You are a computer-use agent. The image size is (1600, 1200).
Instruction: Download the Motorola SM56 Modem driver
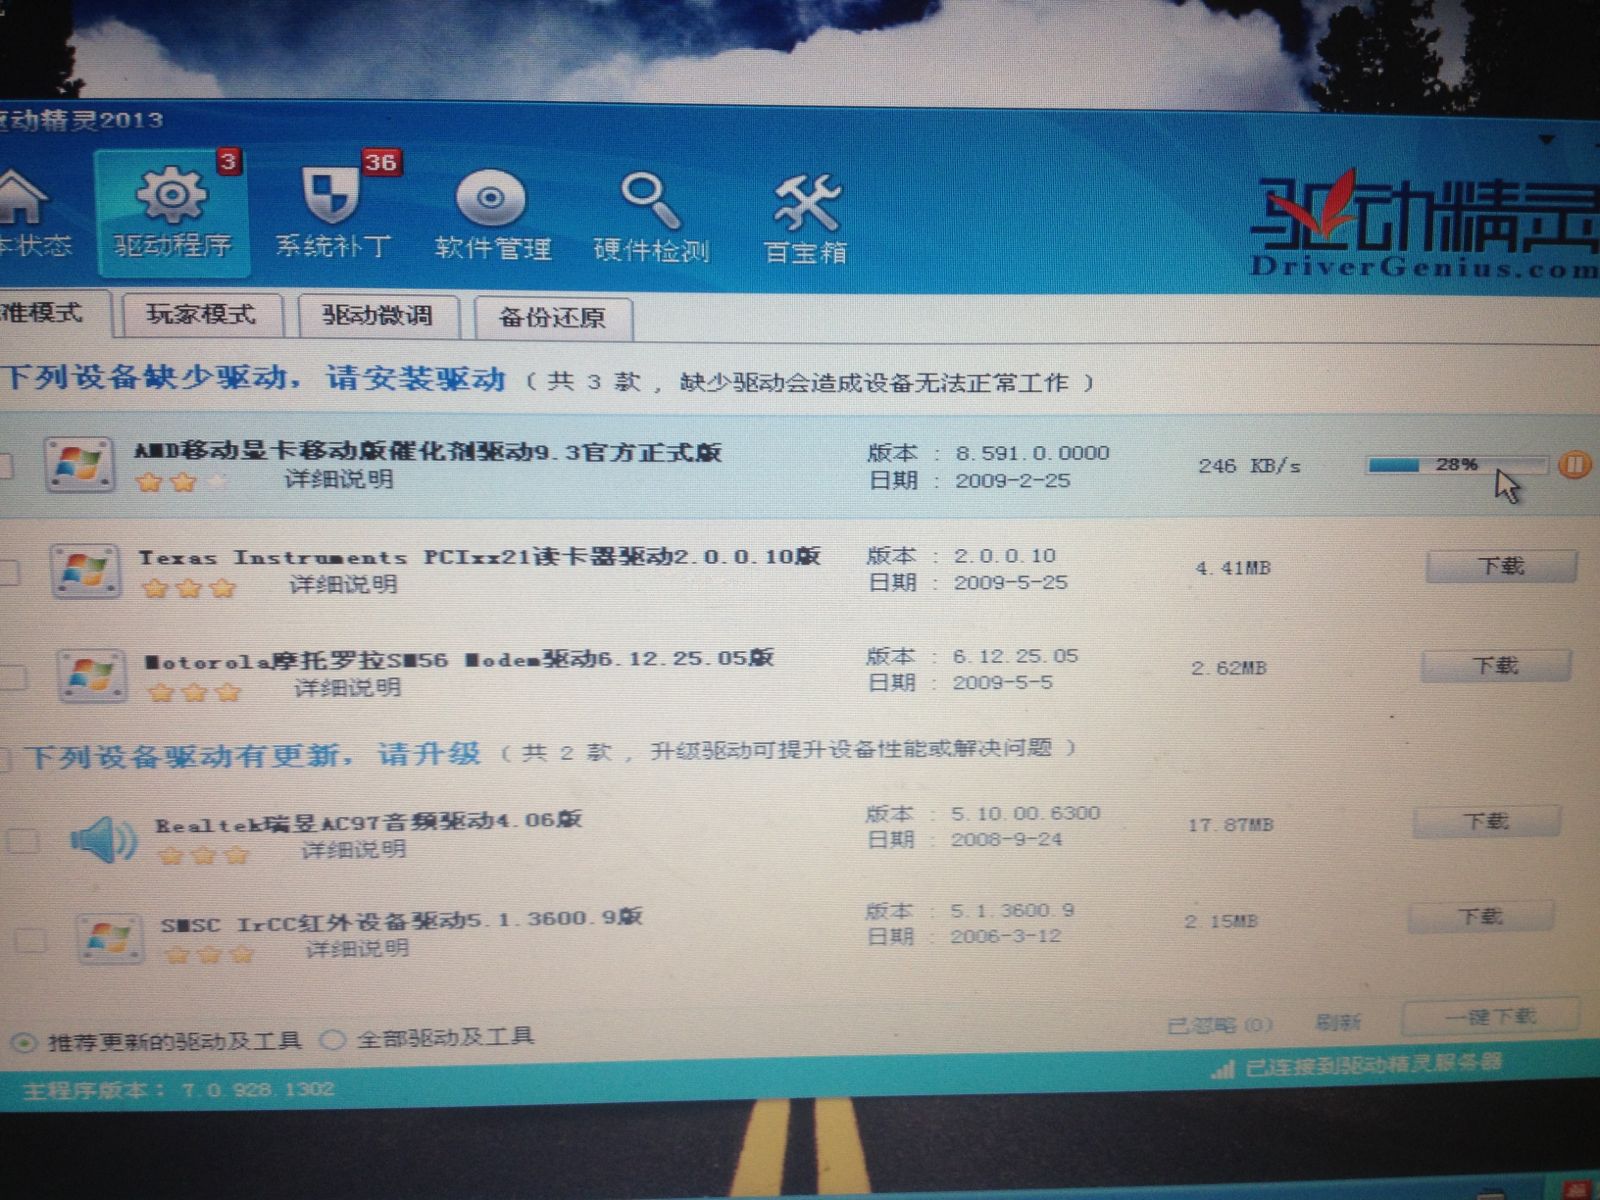pyautogui.click(x=1495, y=666)
